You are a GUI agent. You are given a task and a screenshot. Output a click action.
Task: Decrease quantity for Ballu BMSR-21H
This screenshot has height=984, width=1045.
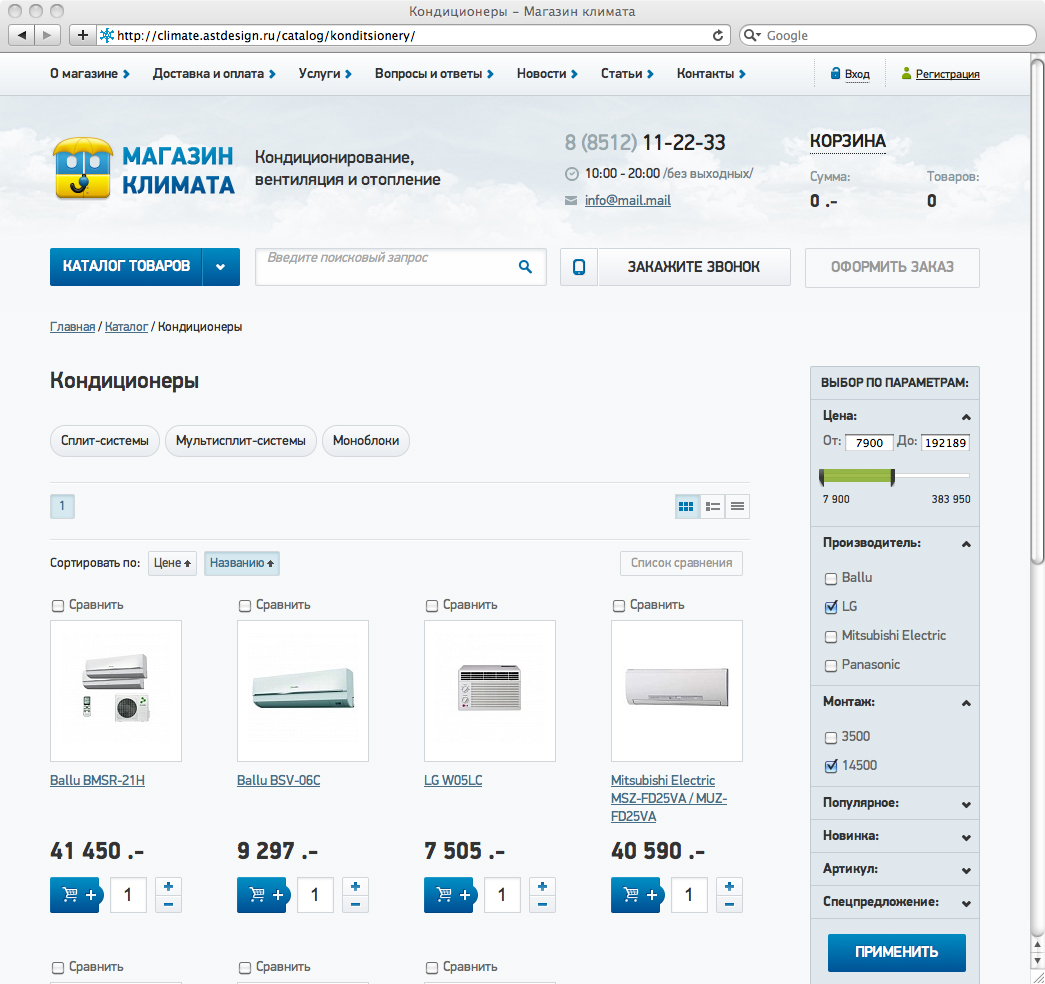tap(168, 904)
